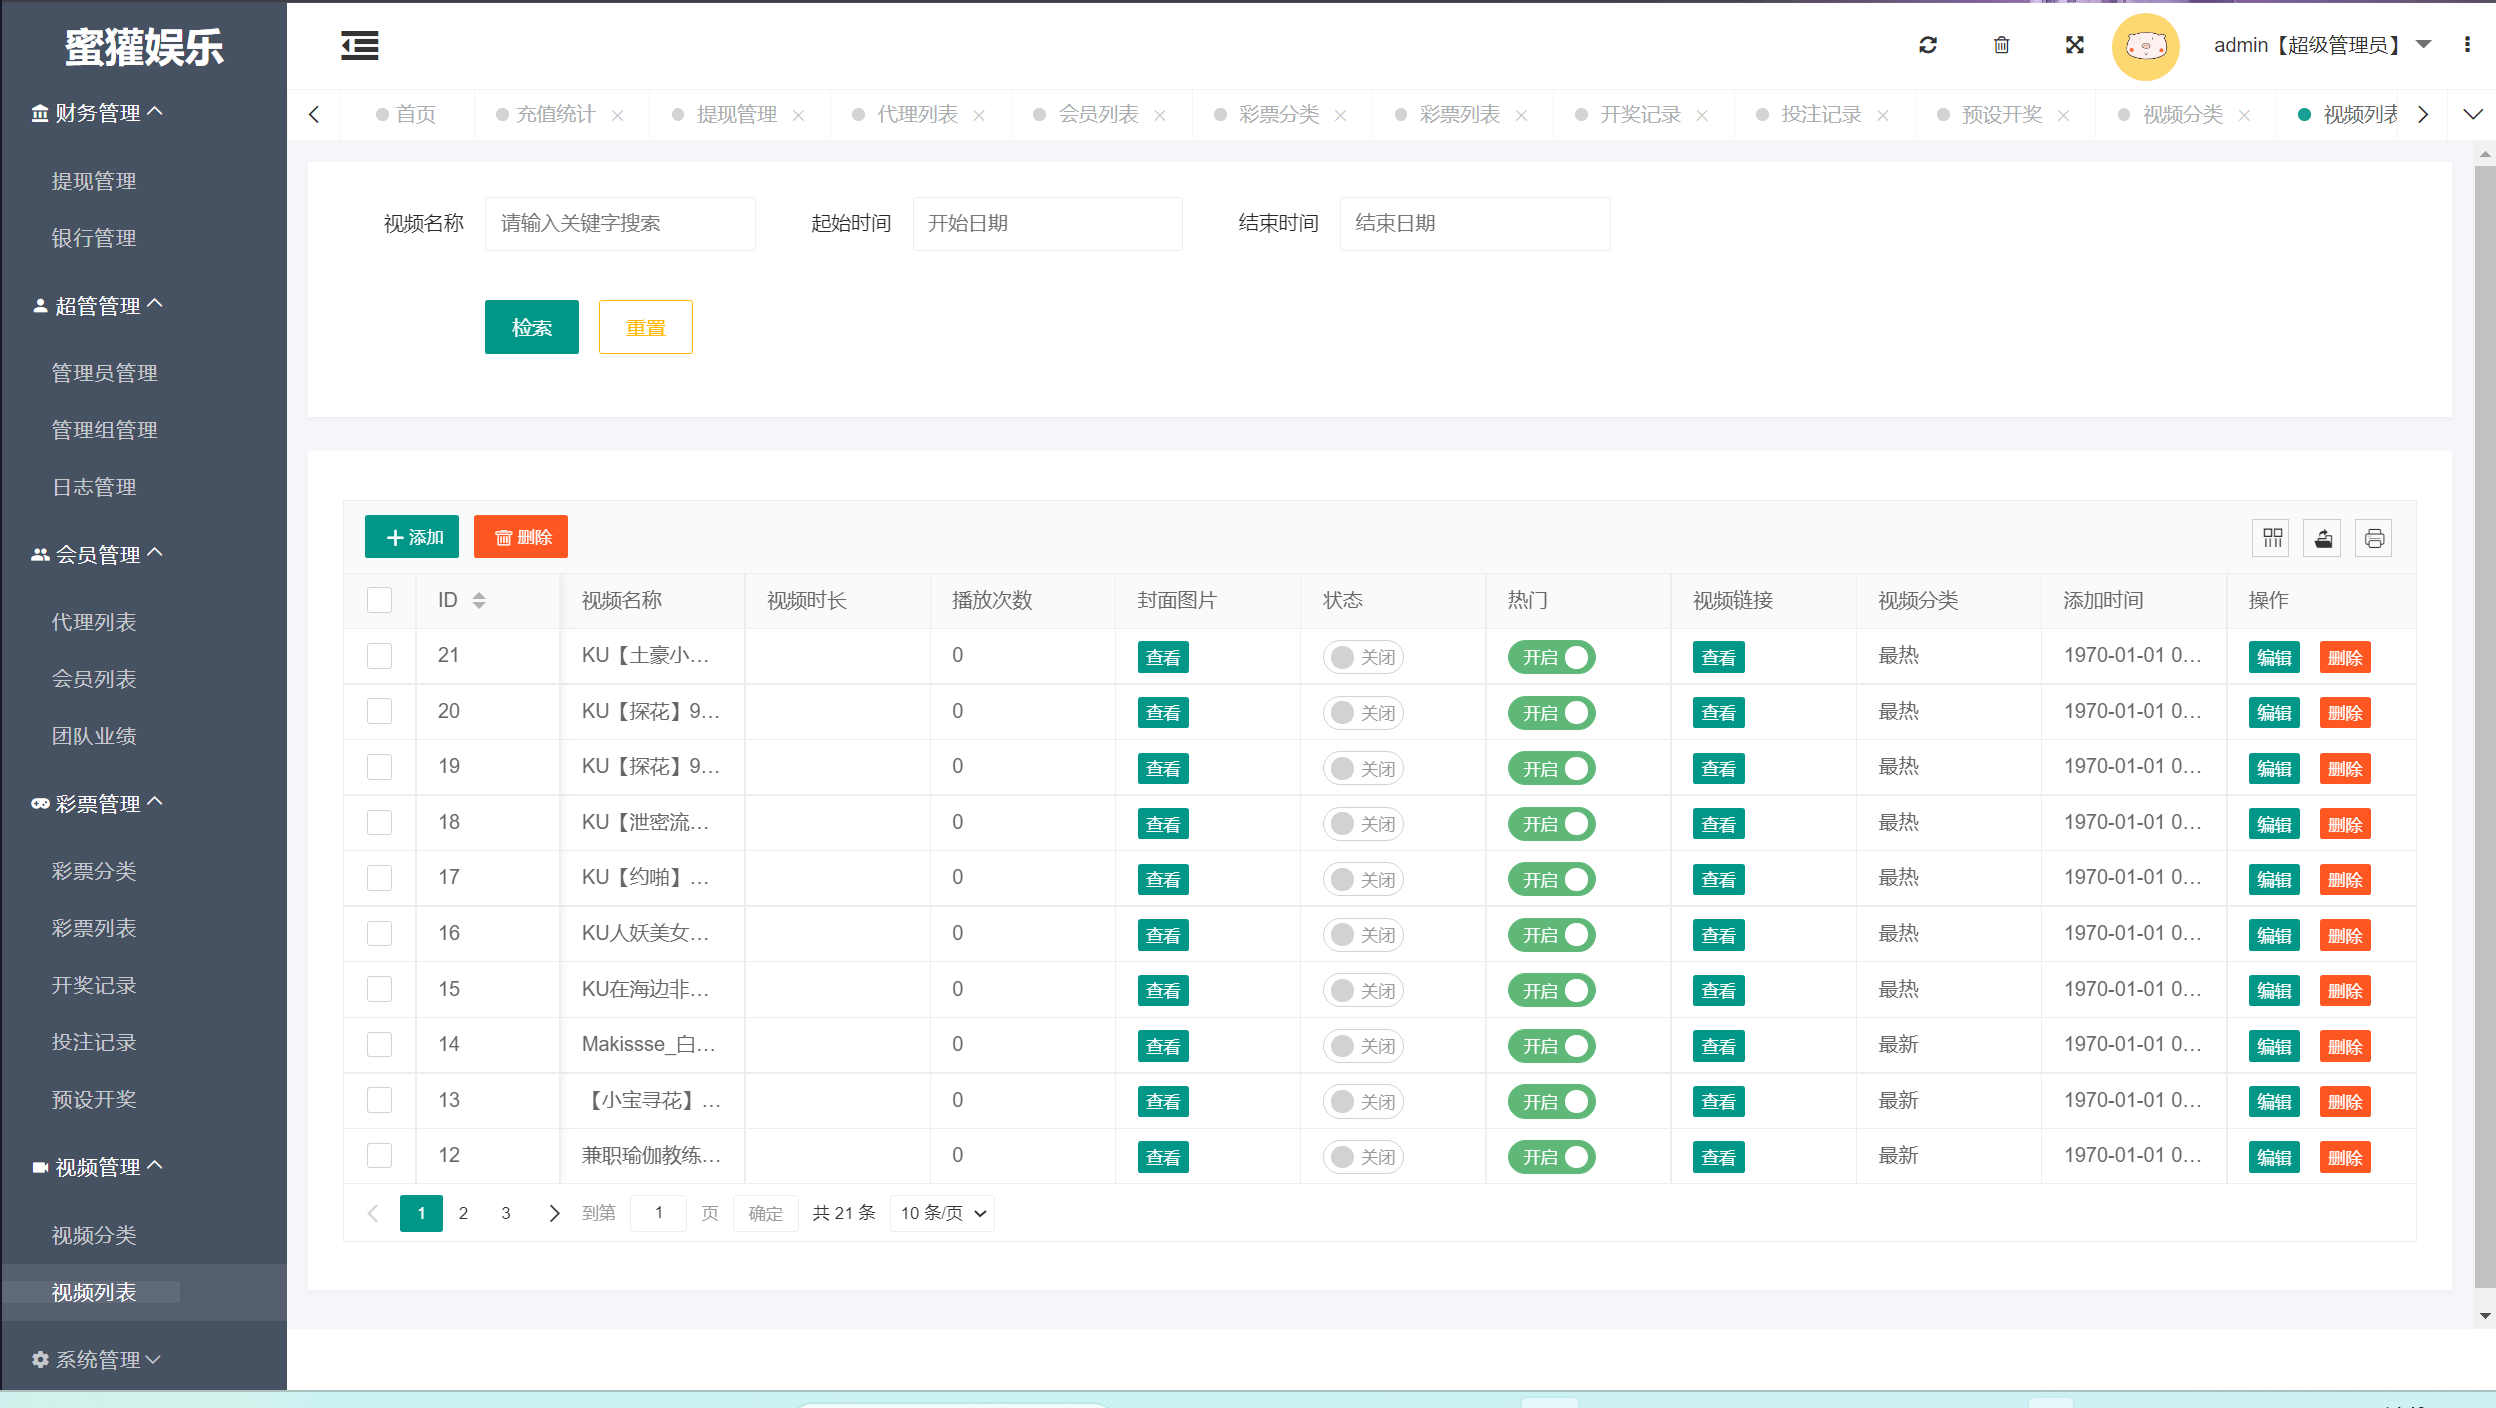Toggle the 状态 switch for row 20
The image size is (2496, 1408).
point(1363,713)
